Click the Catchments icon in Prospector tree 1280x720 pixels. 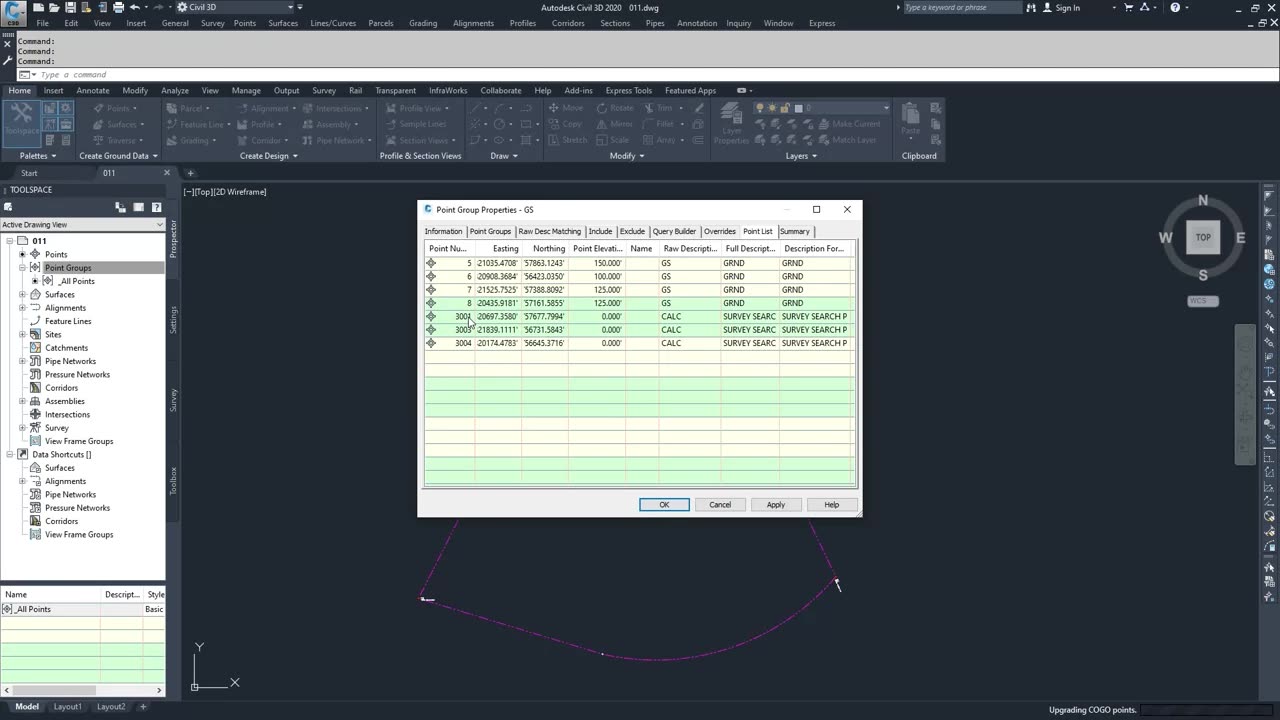coord(35,347)
